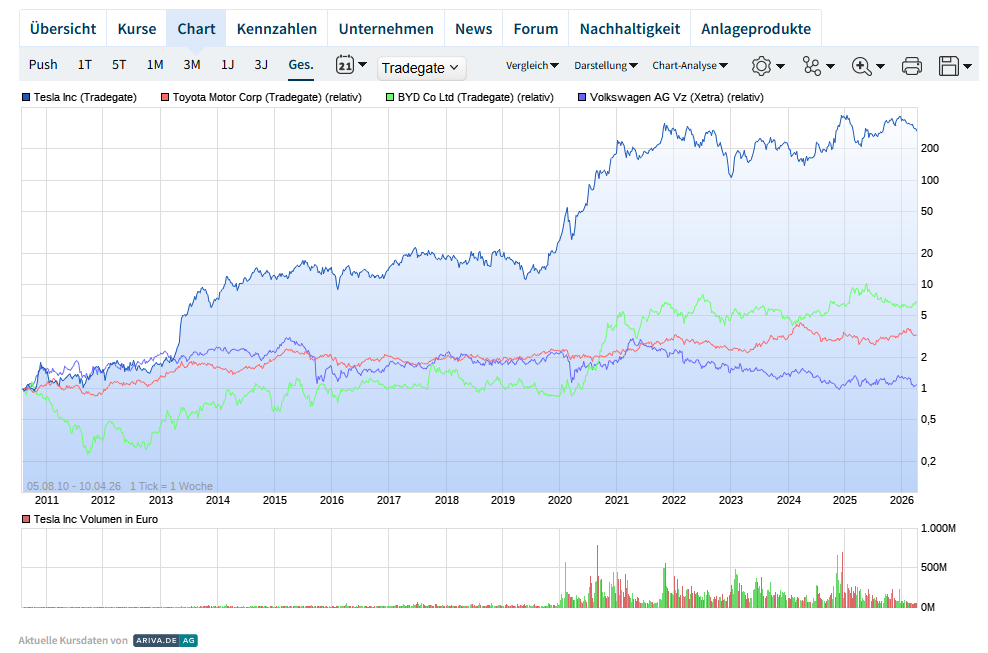Expand the zoom dropdown arrow
The width and height of the screenshot is (988, 653).
(880, 66)
